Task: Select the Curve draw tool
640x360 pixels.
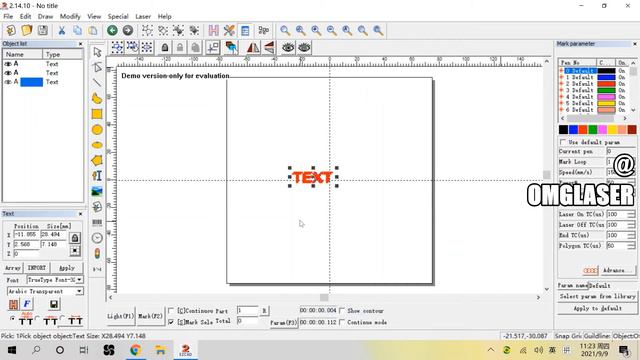Action: [x=97, y=98]
